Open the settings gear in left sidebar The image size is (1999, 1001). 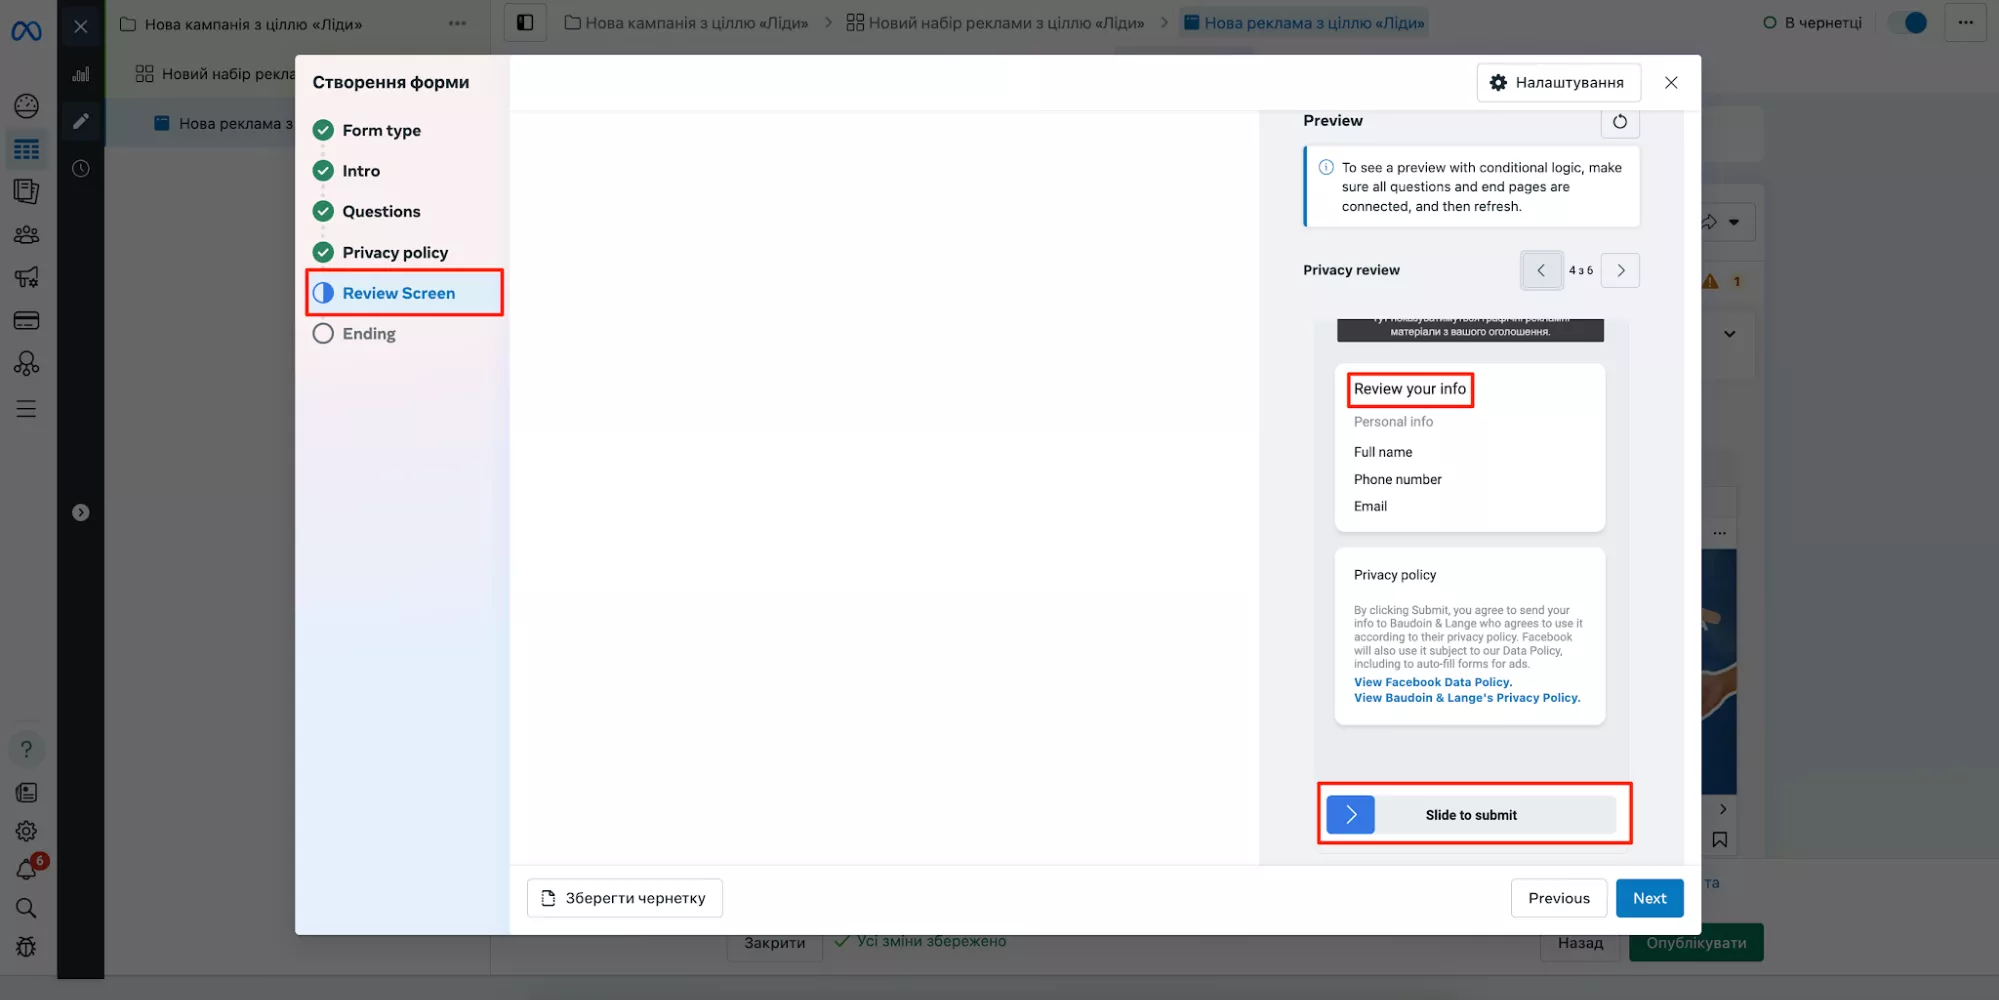click(x=26, y=831)
